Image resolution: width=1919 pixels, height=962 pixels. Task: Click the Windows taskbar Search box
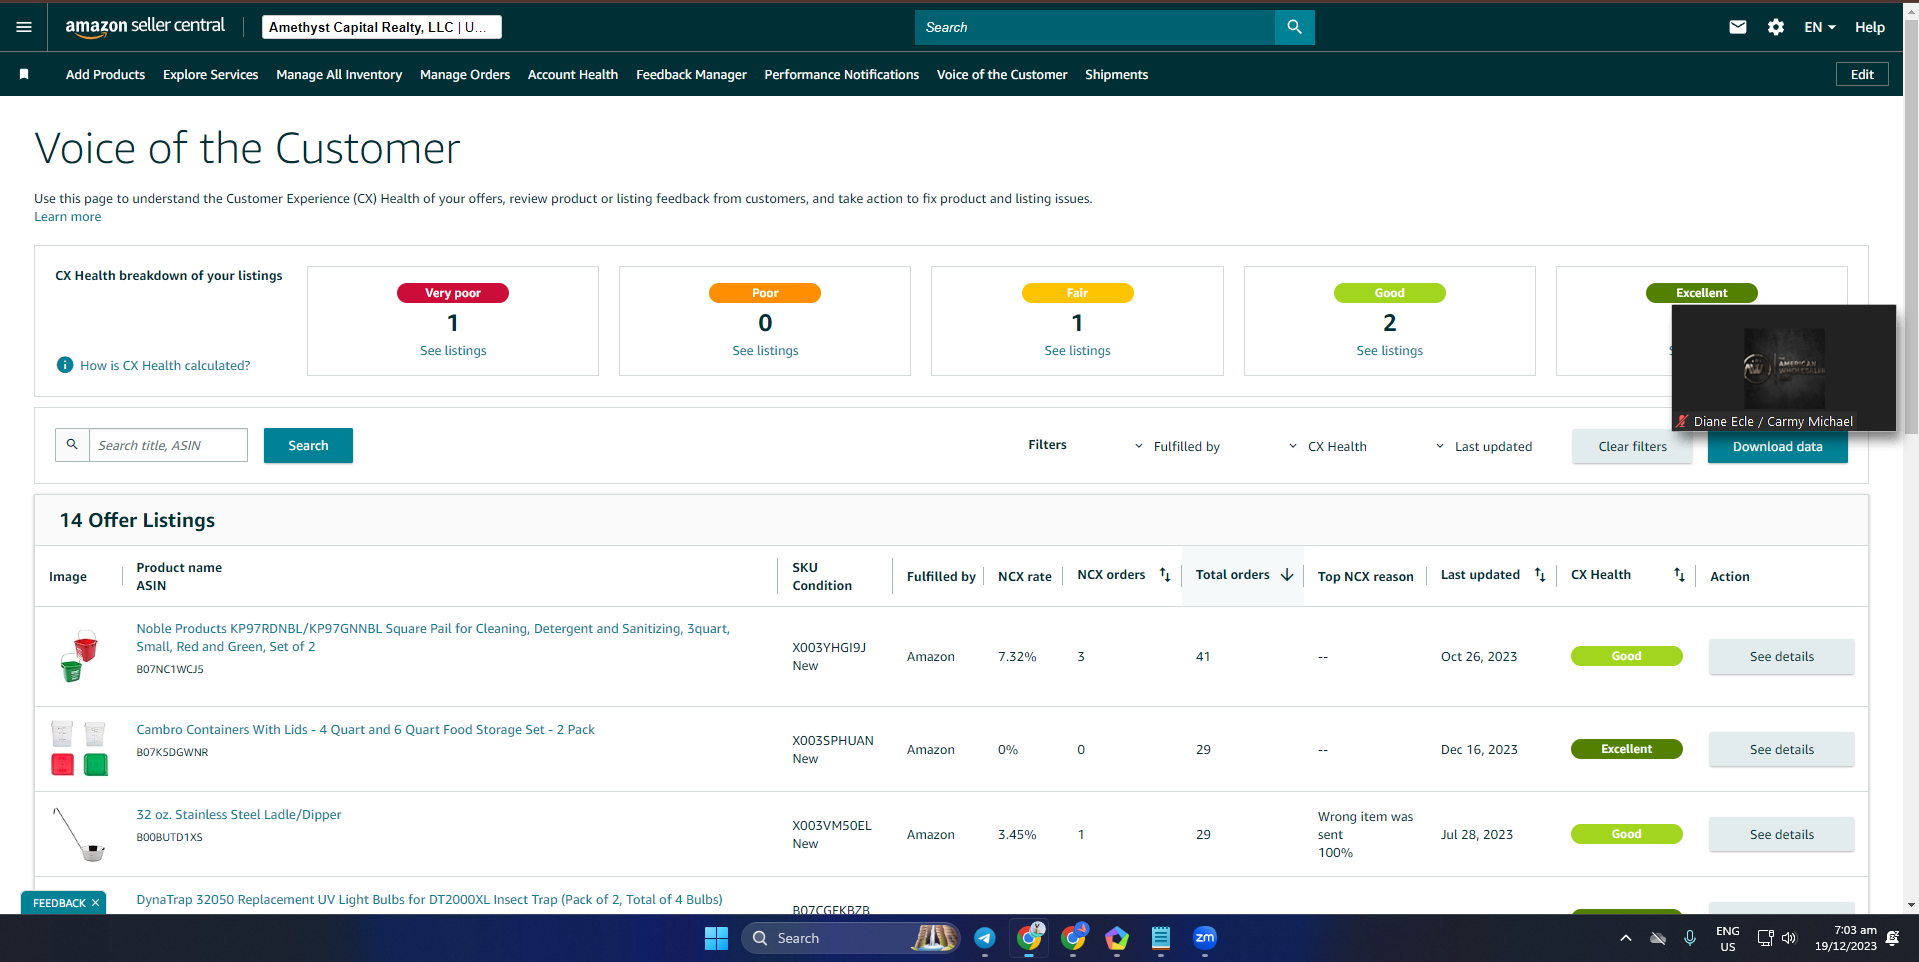pos(850,938)
